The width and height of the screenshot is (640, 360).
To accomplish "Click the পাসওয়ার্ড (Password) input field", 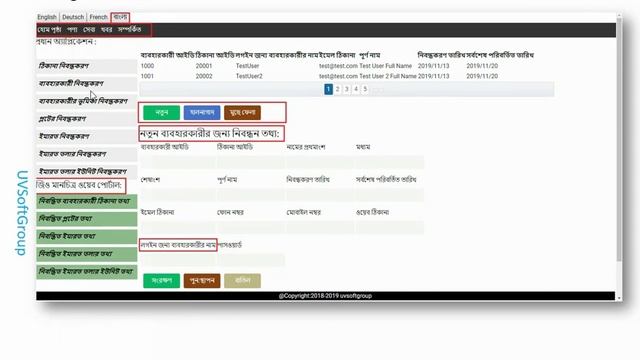I will tap(251, 260).
